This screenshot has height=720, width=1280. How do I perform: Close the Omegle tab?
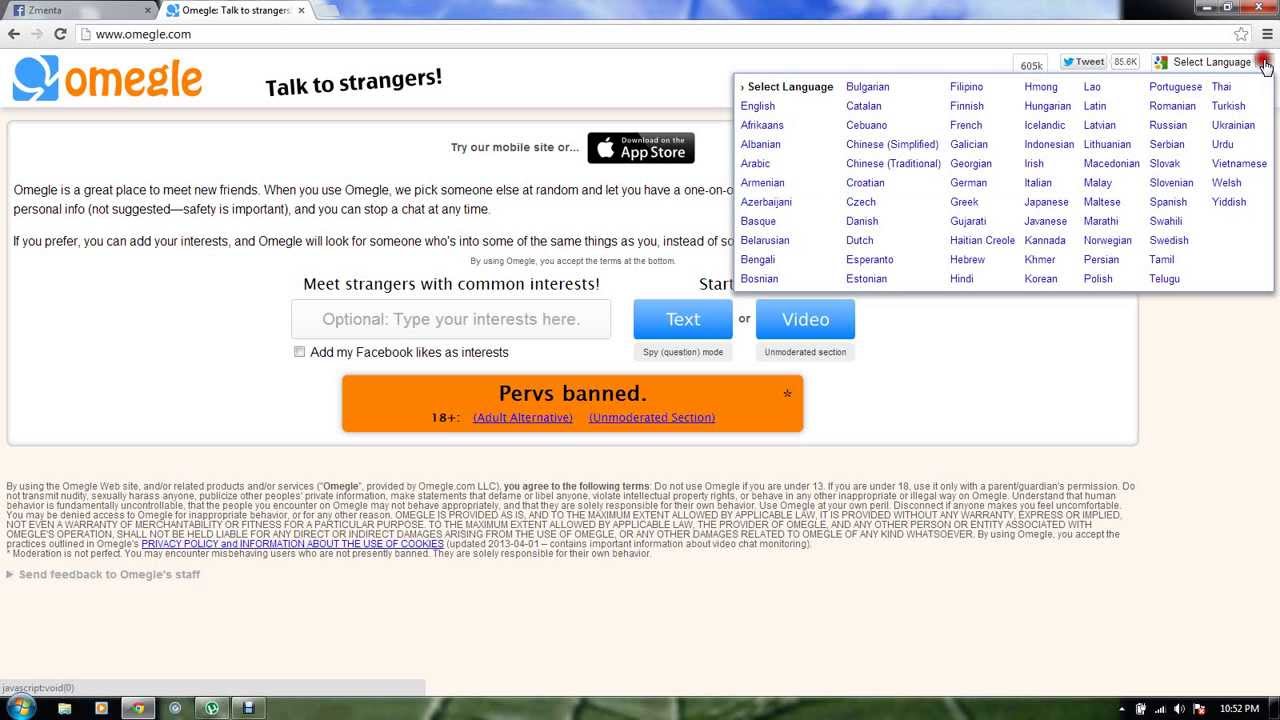(301, 10)
